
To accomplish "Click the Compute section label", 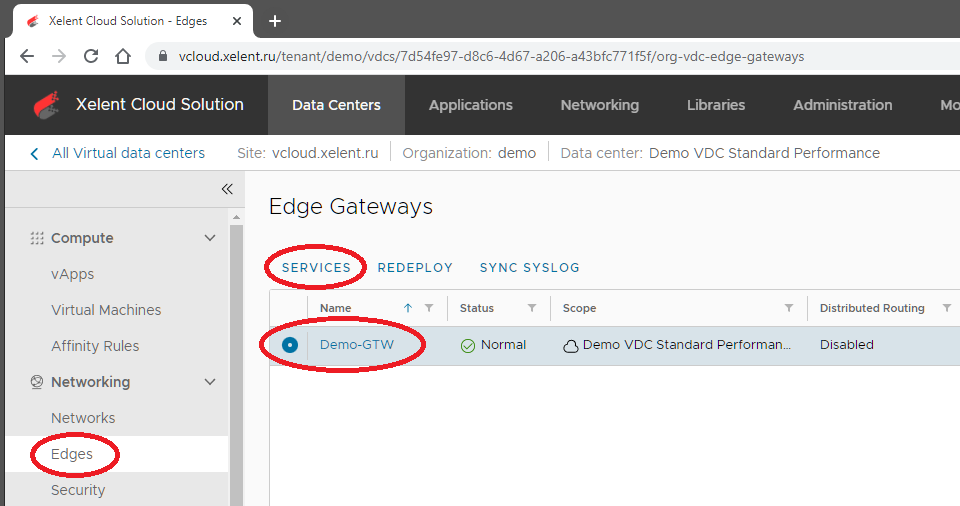I will point(82,238).
